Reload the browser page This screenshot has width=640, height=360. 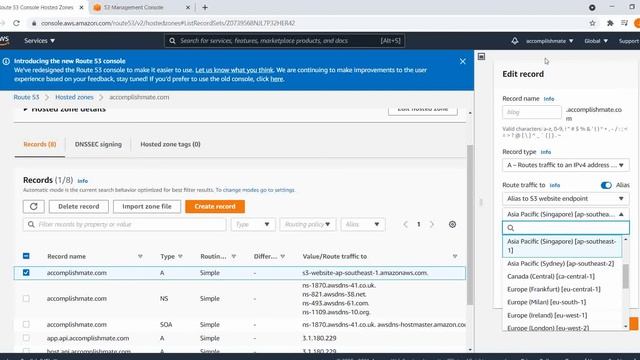tap(16, 23)
